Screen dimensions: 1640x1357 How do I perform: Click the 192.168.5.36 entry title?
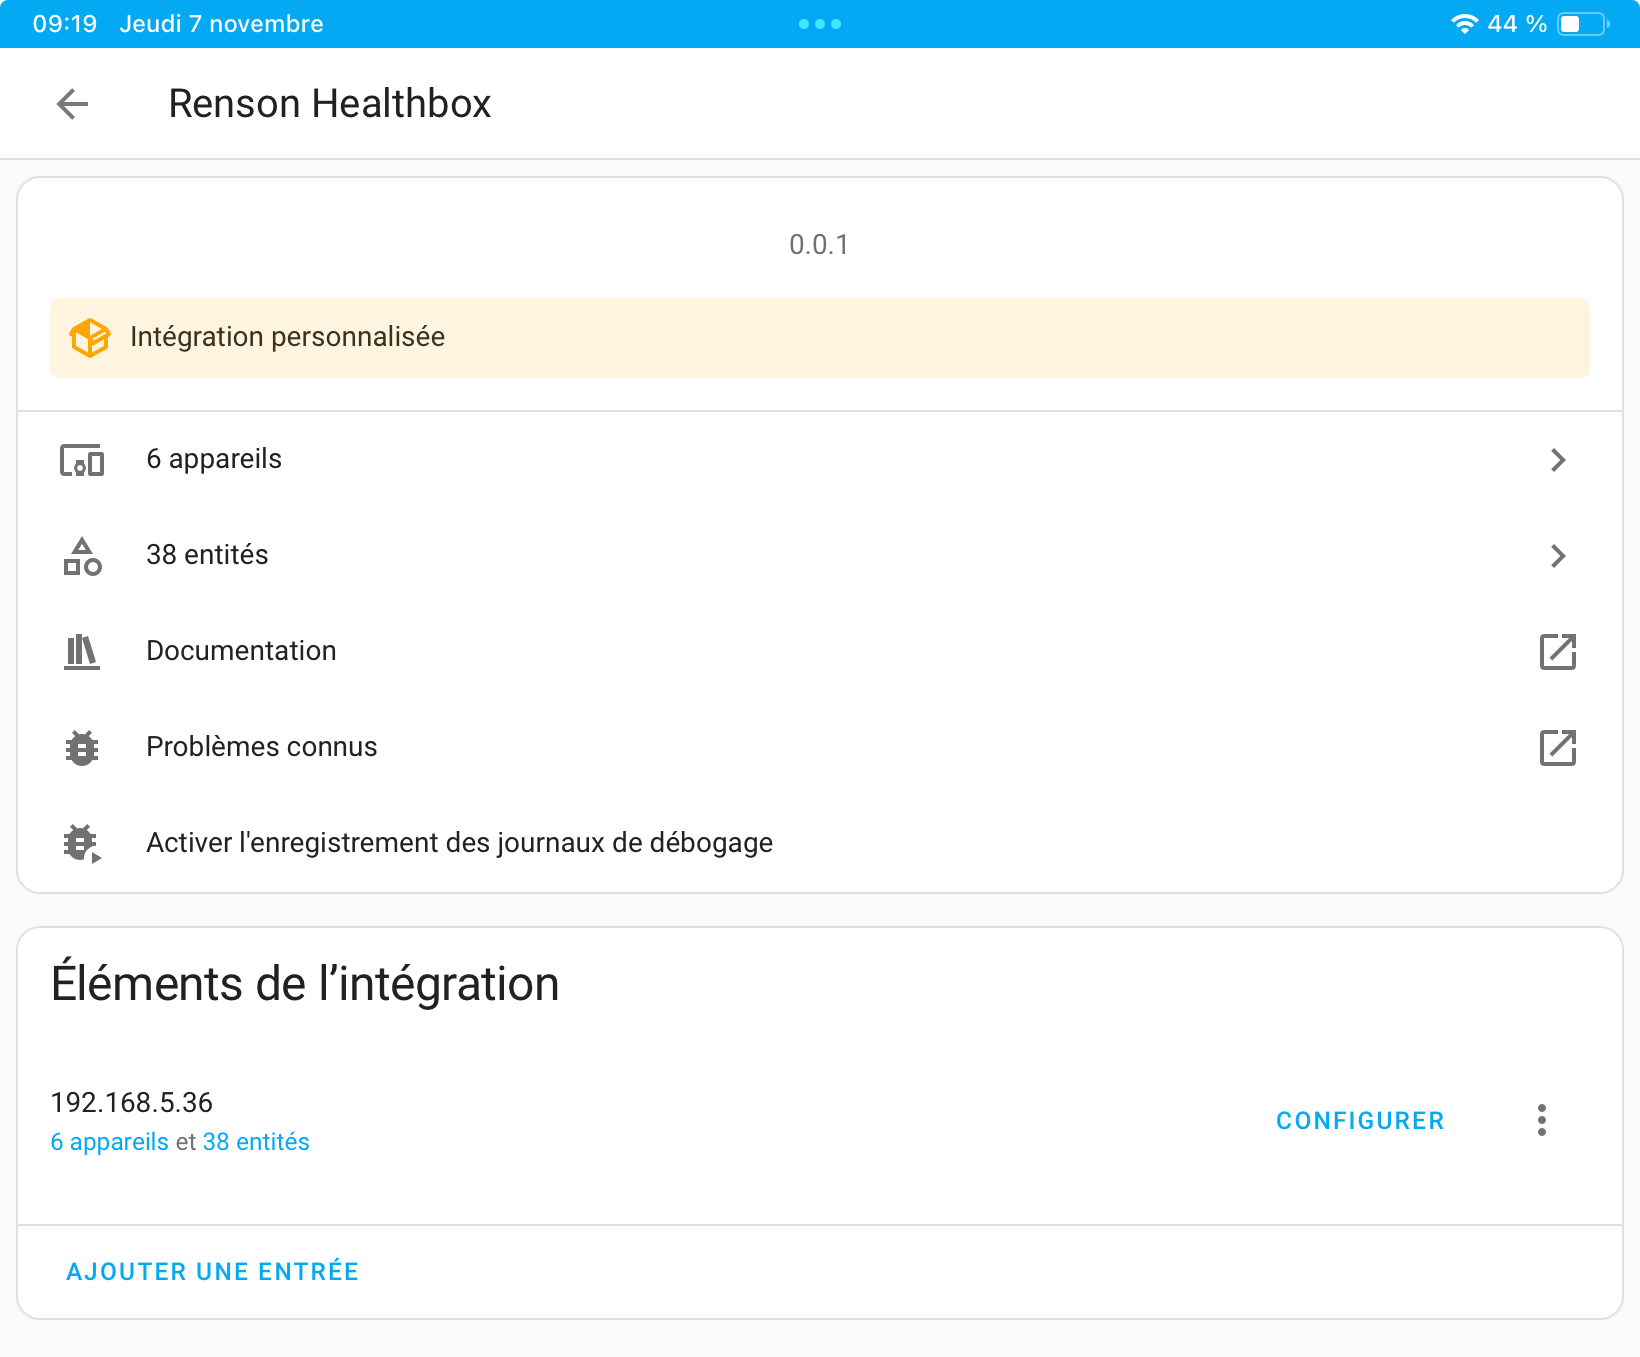point(132,1102)
